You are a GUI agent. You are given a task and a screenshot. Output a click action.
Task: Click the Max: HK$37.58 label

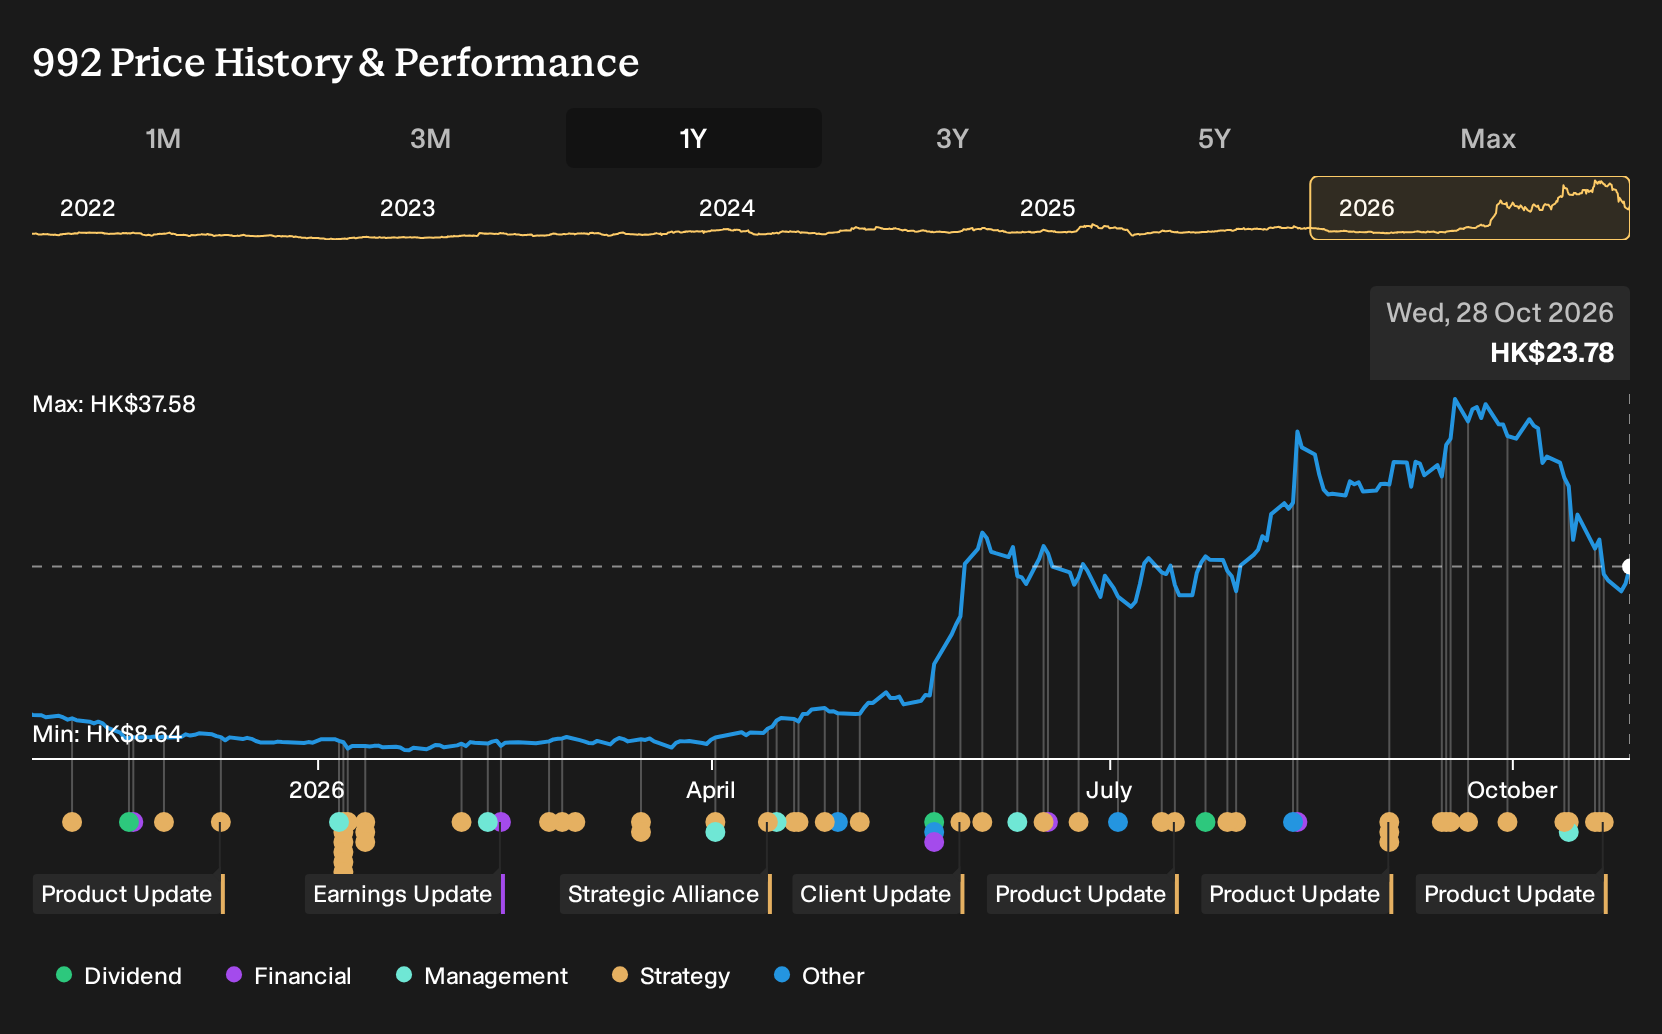click(x=114, y=404)
